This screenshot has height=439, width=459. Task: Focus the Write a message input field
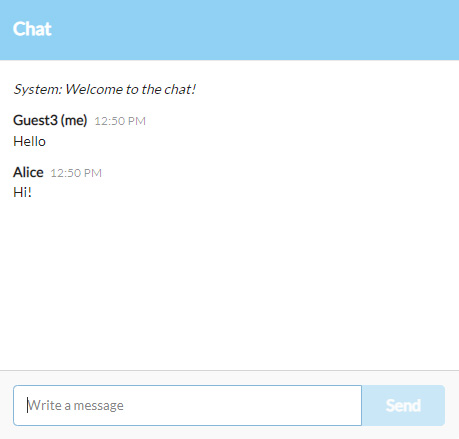pyautogui.click(x=187, y=406)
